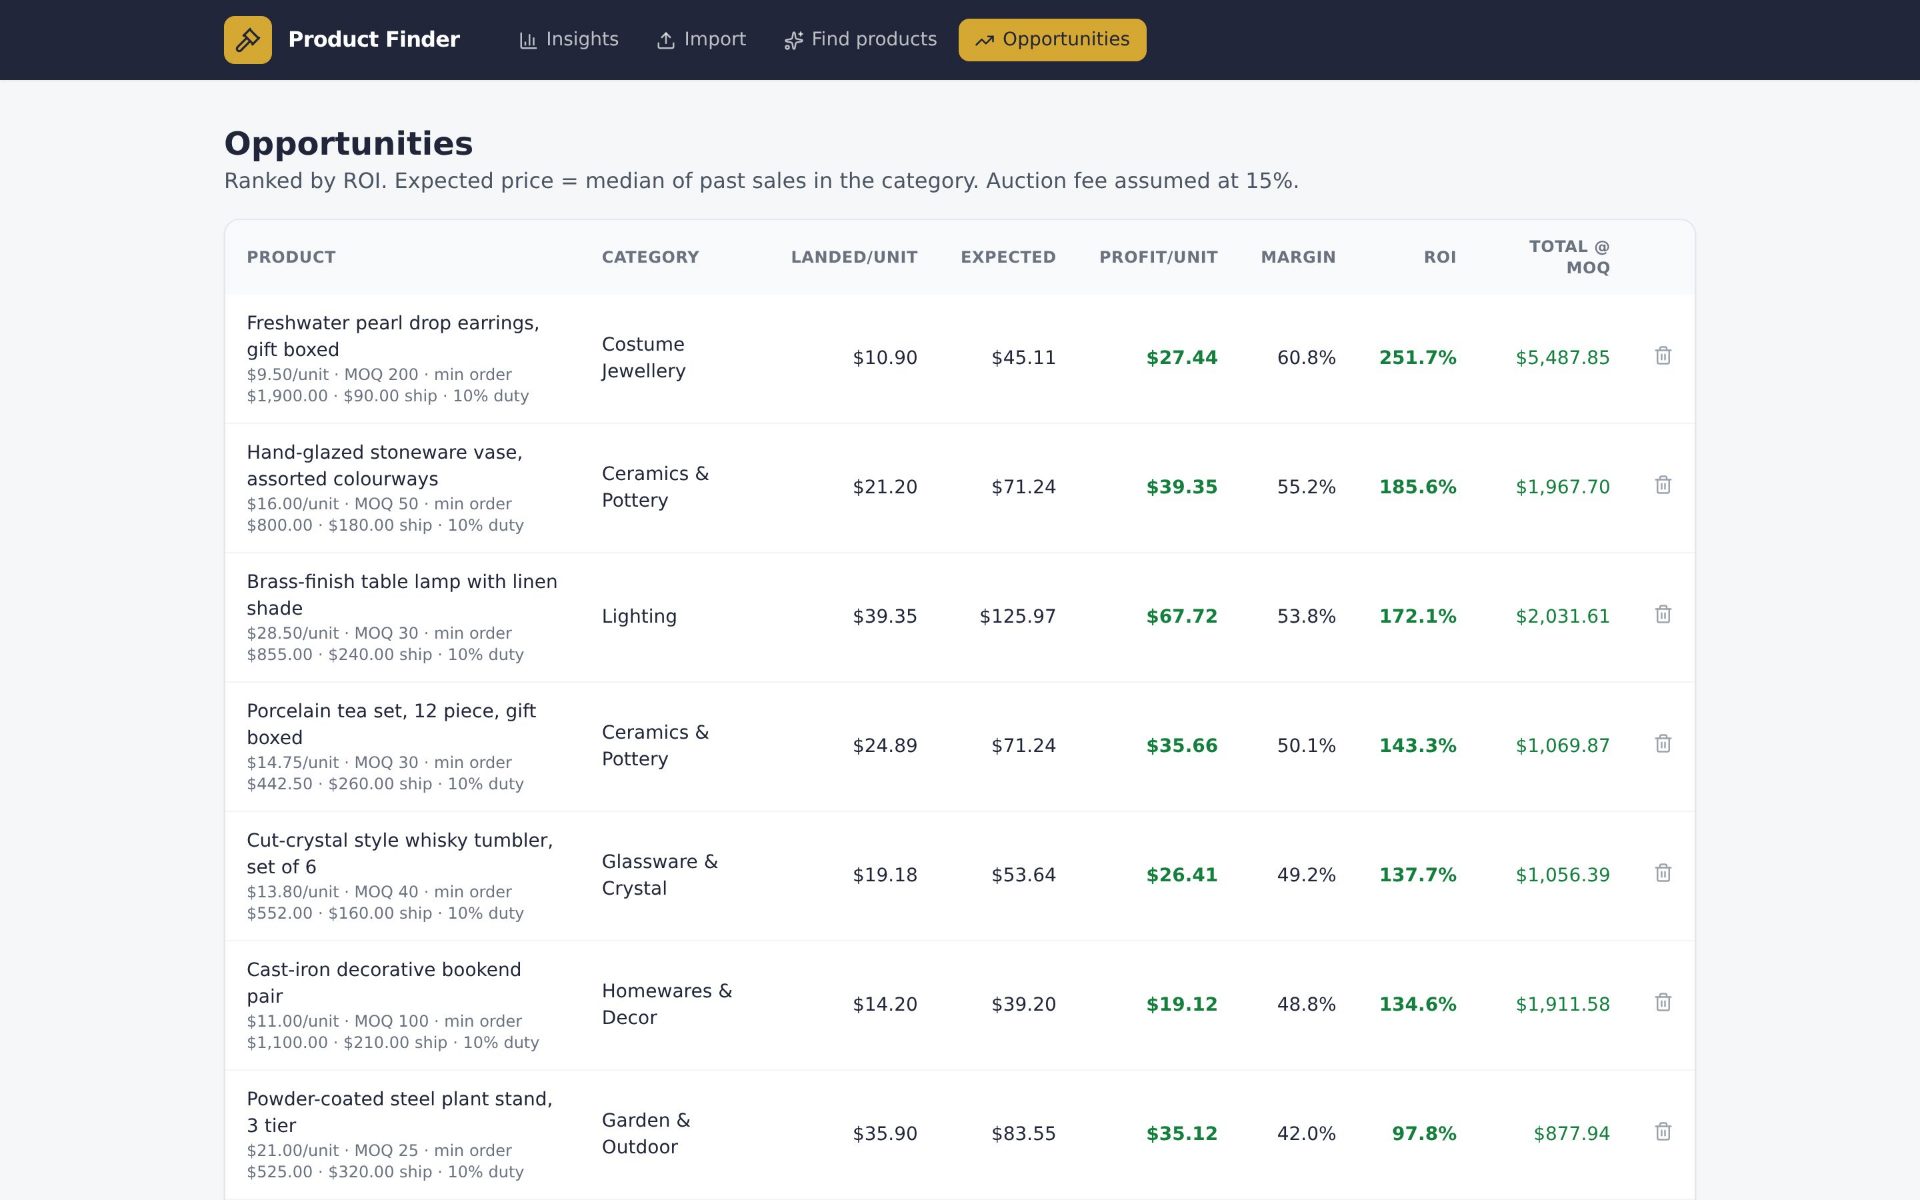
Task: Click the $67.72 profit per unit value
Action: (x=1182, y=616)
